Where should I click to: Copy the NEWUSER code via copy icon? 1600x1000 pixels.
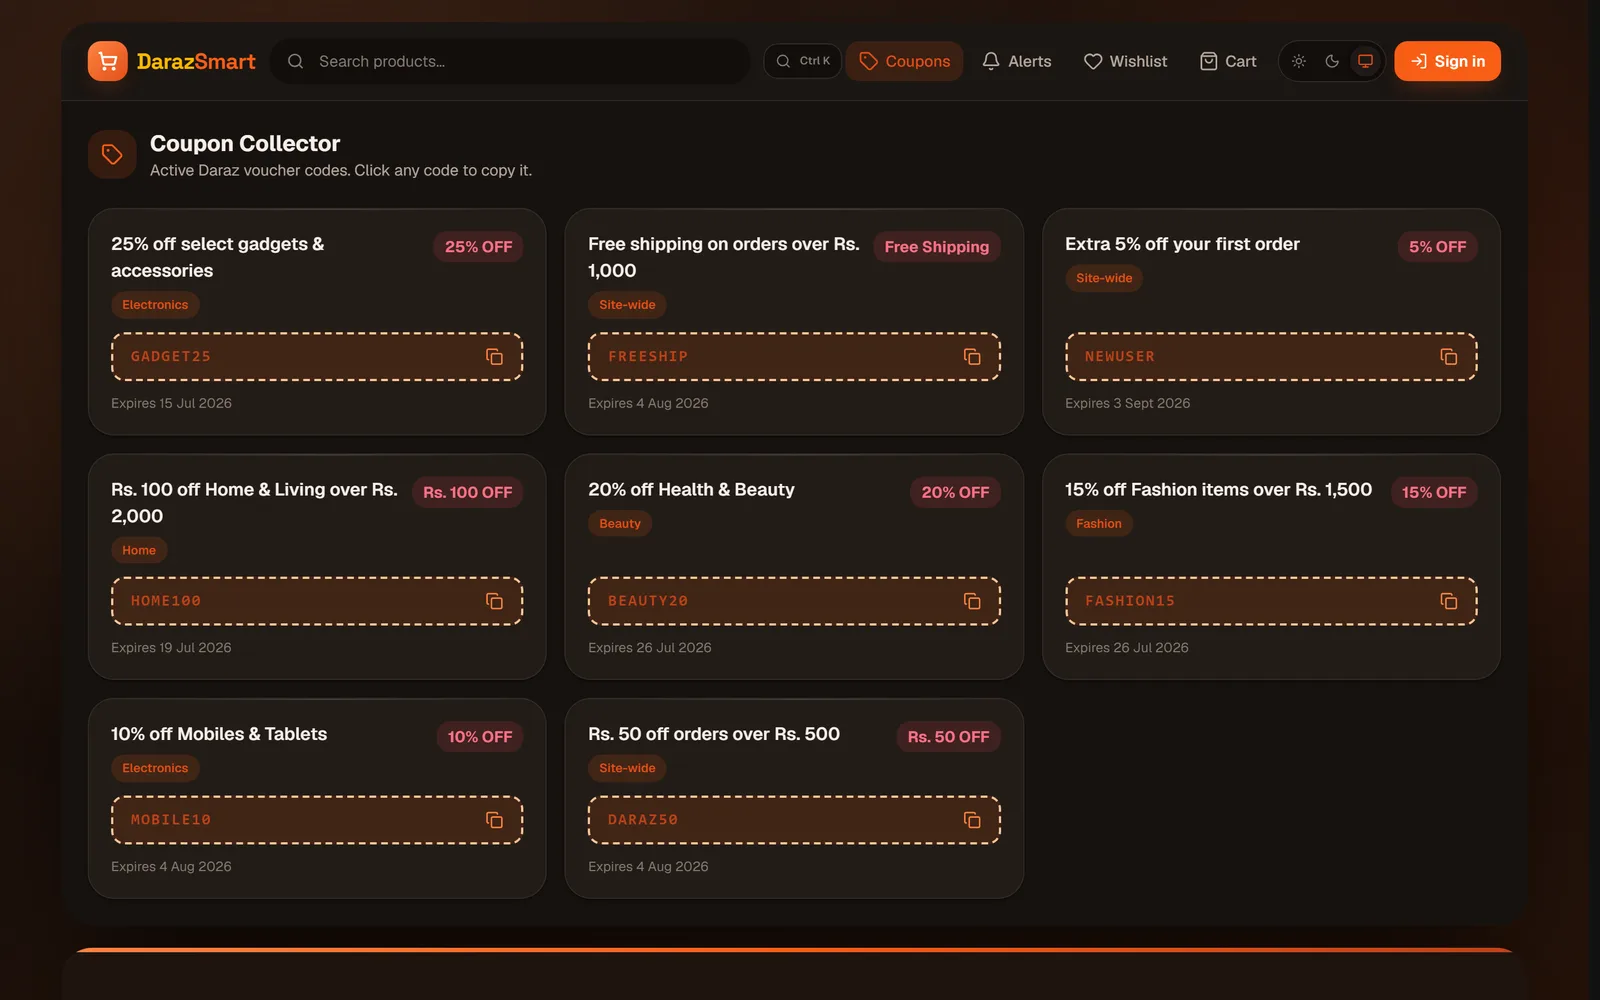[x=1448, y=357]
